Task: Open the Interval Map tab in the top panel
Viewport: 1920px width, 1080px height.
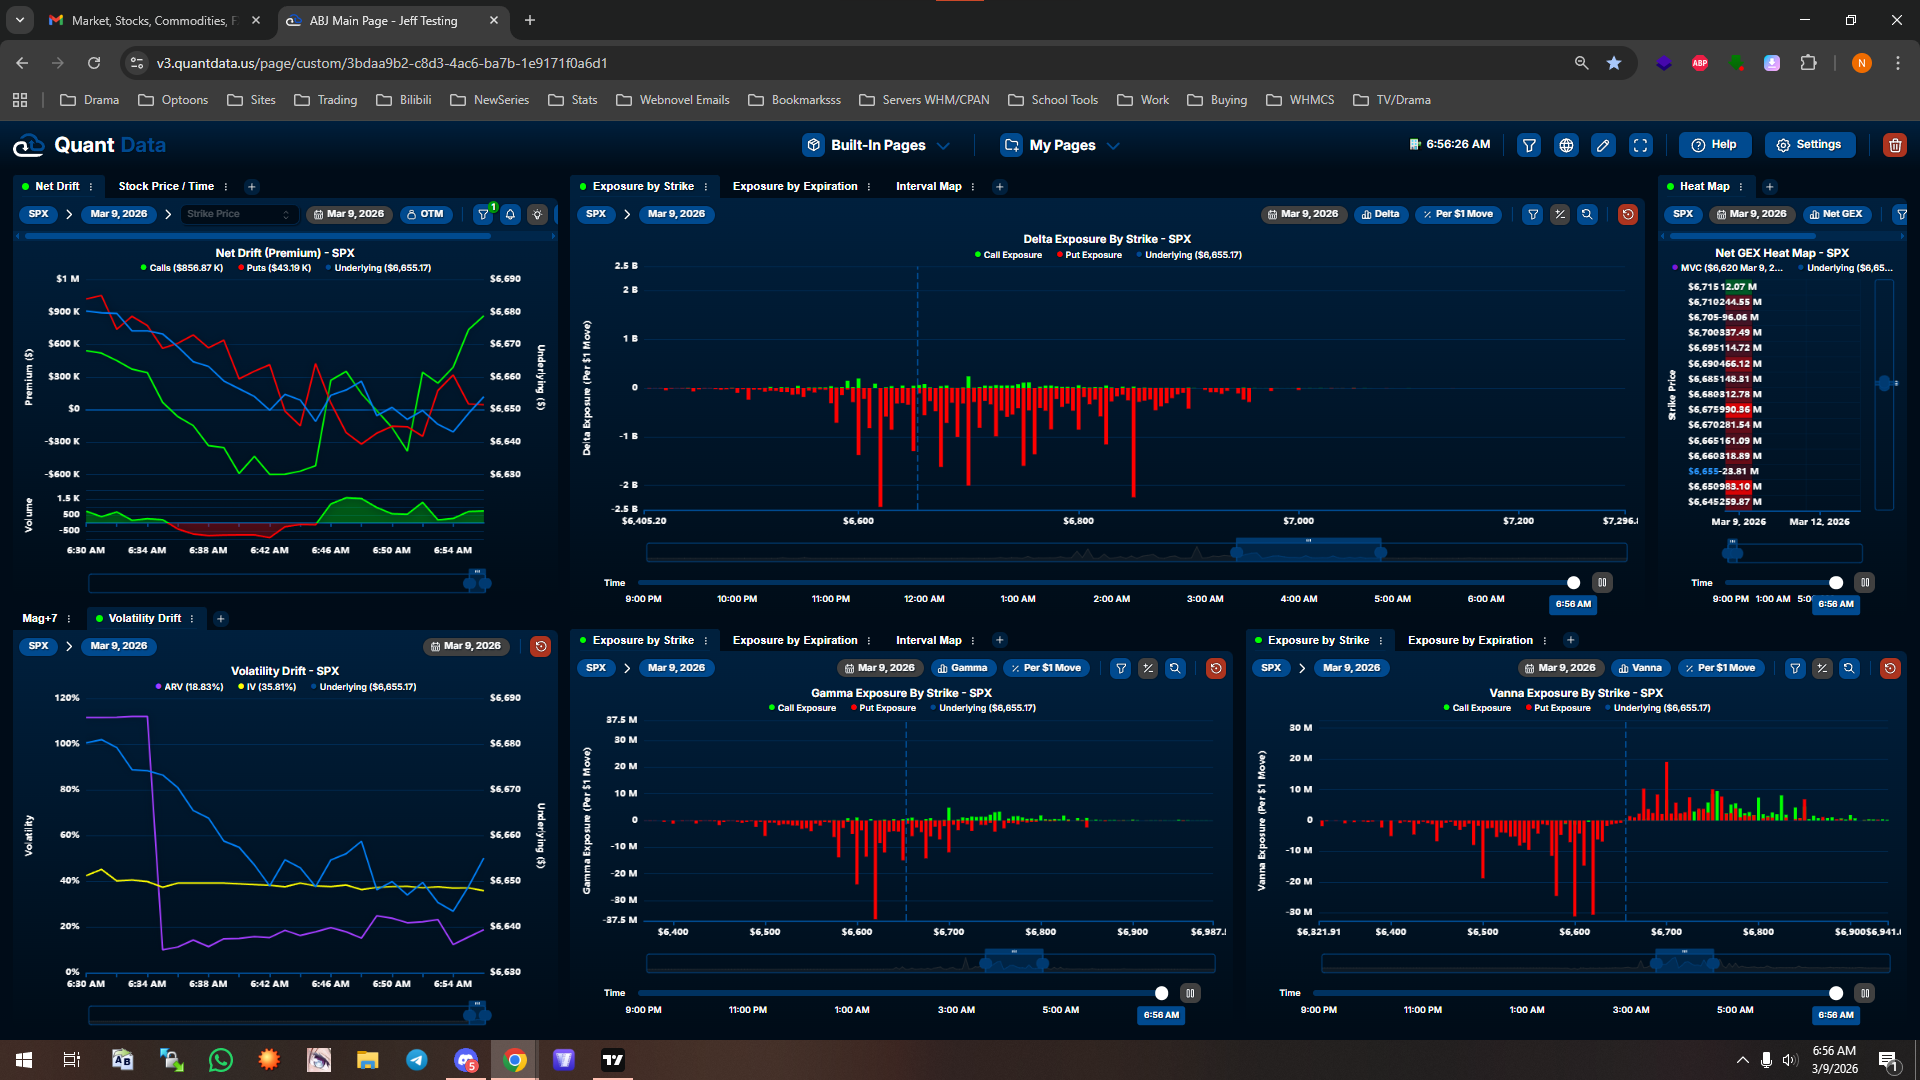Action: (x=928, y=186)
